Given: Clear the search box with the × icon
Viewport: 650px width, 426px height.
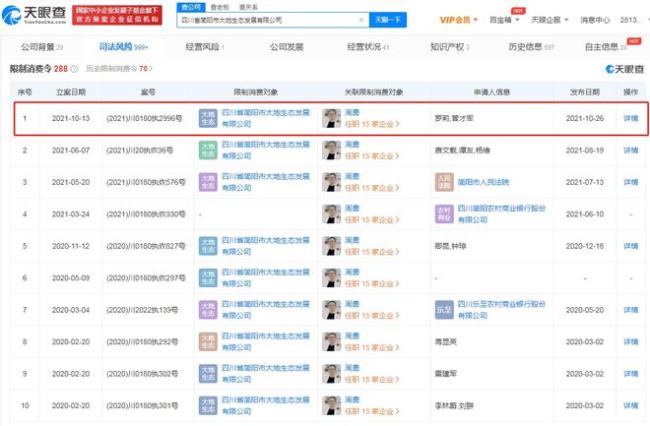Looking at the screenshot, I should tap(361, 20).
